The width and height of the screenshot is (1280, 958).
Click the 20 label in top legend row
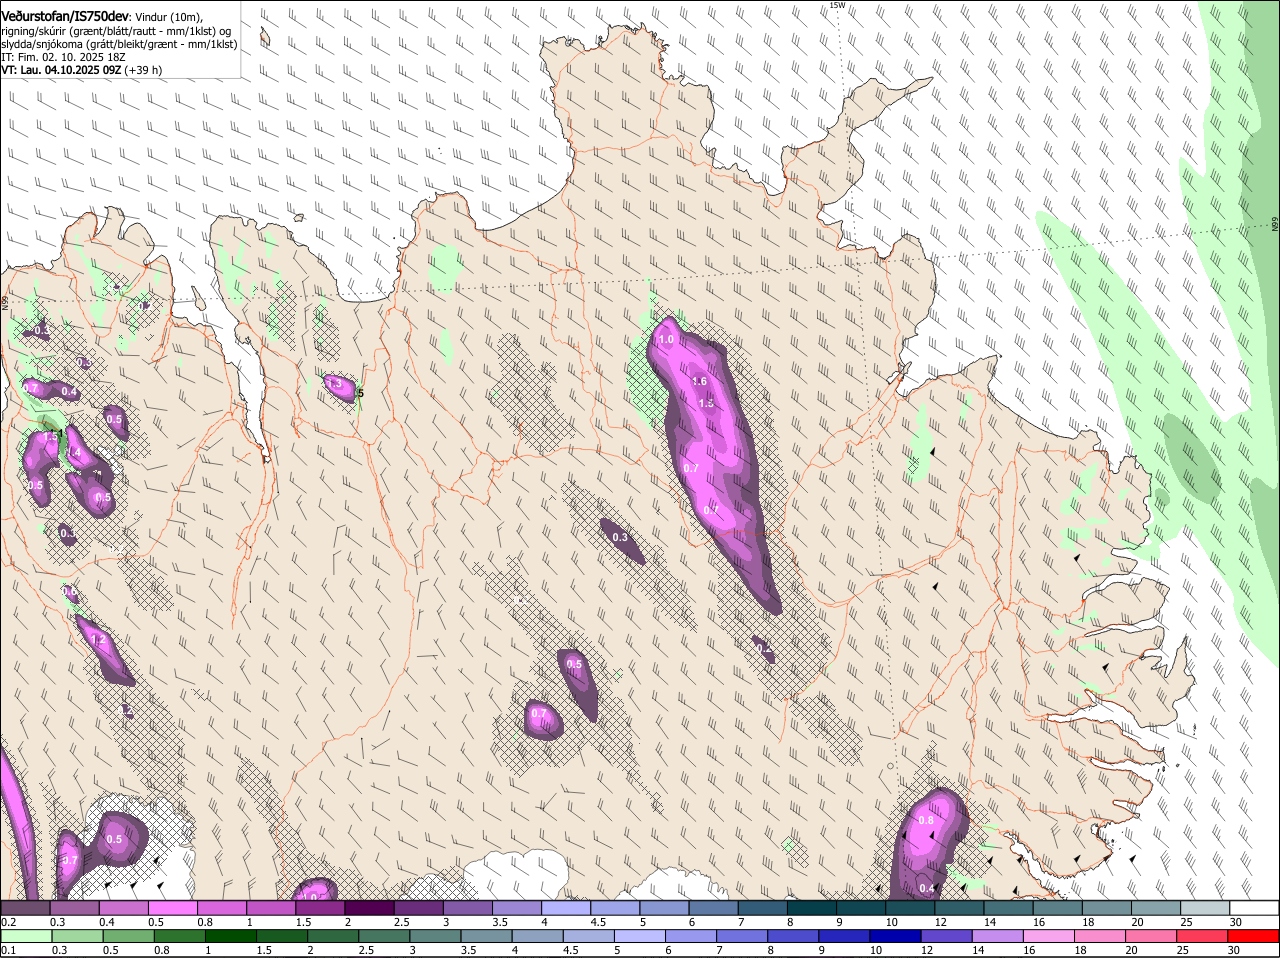[1137, 922]
